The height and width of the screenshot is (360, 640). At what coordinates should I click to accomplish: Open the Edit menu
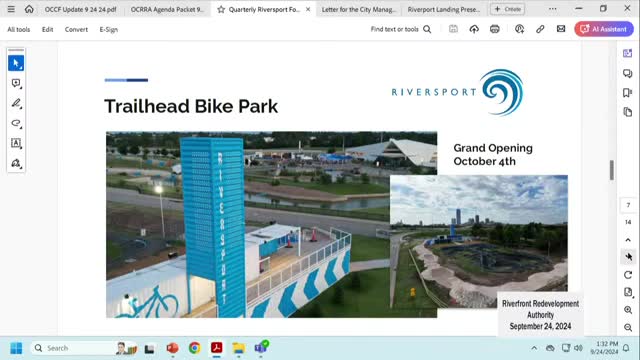[x=47, y=29]
